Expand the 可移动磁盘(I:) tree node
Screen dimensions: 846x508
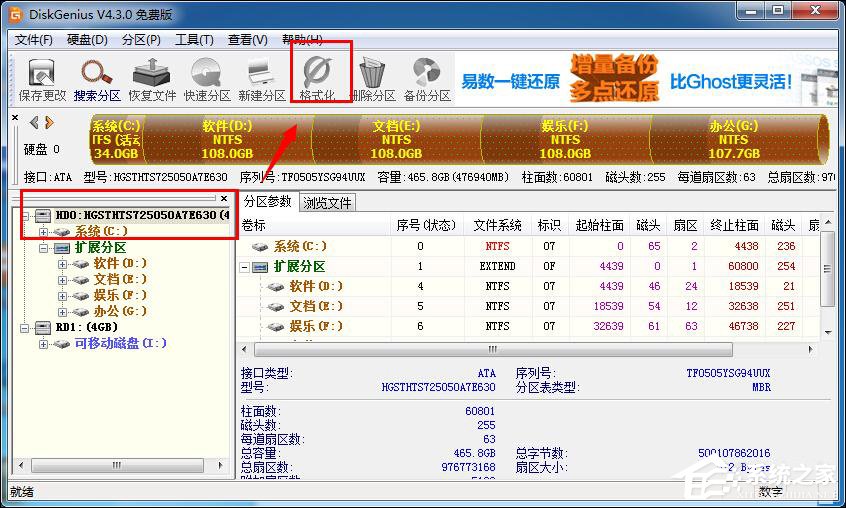pos(44,344)
